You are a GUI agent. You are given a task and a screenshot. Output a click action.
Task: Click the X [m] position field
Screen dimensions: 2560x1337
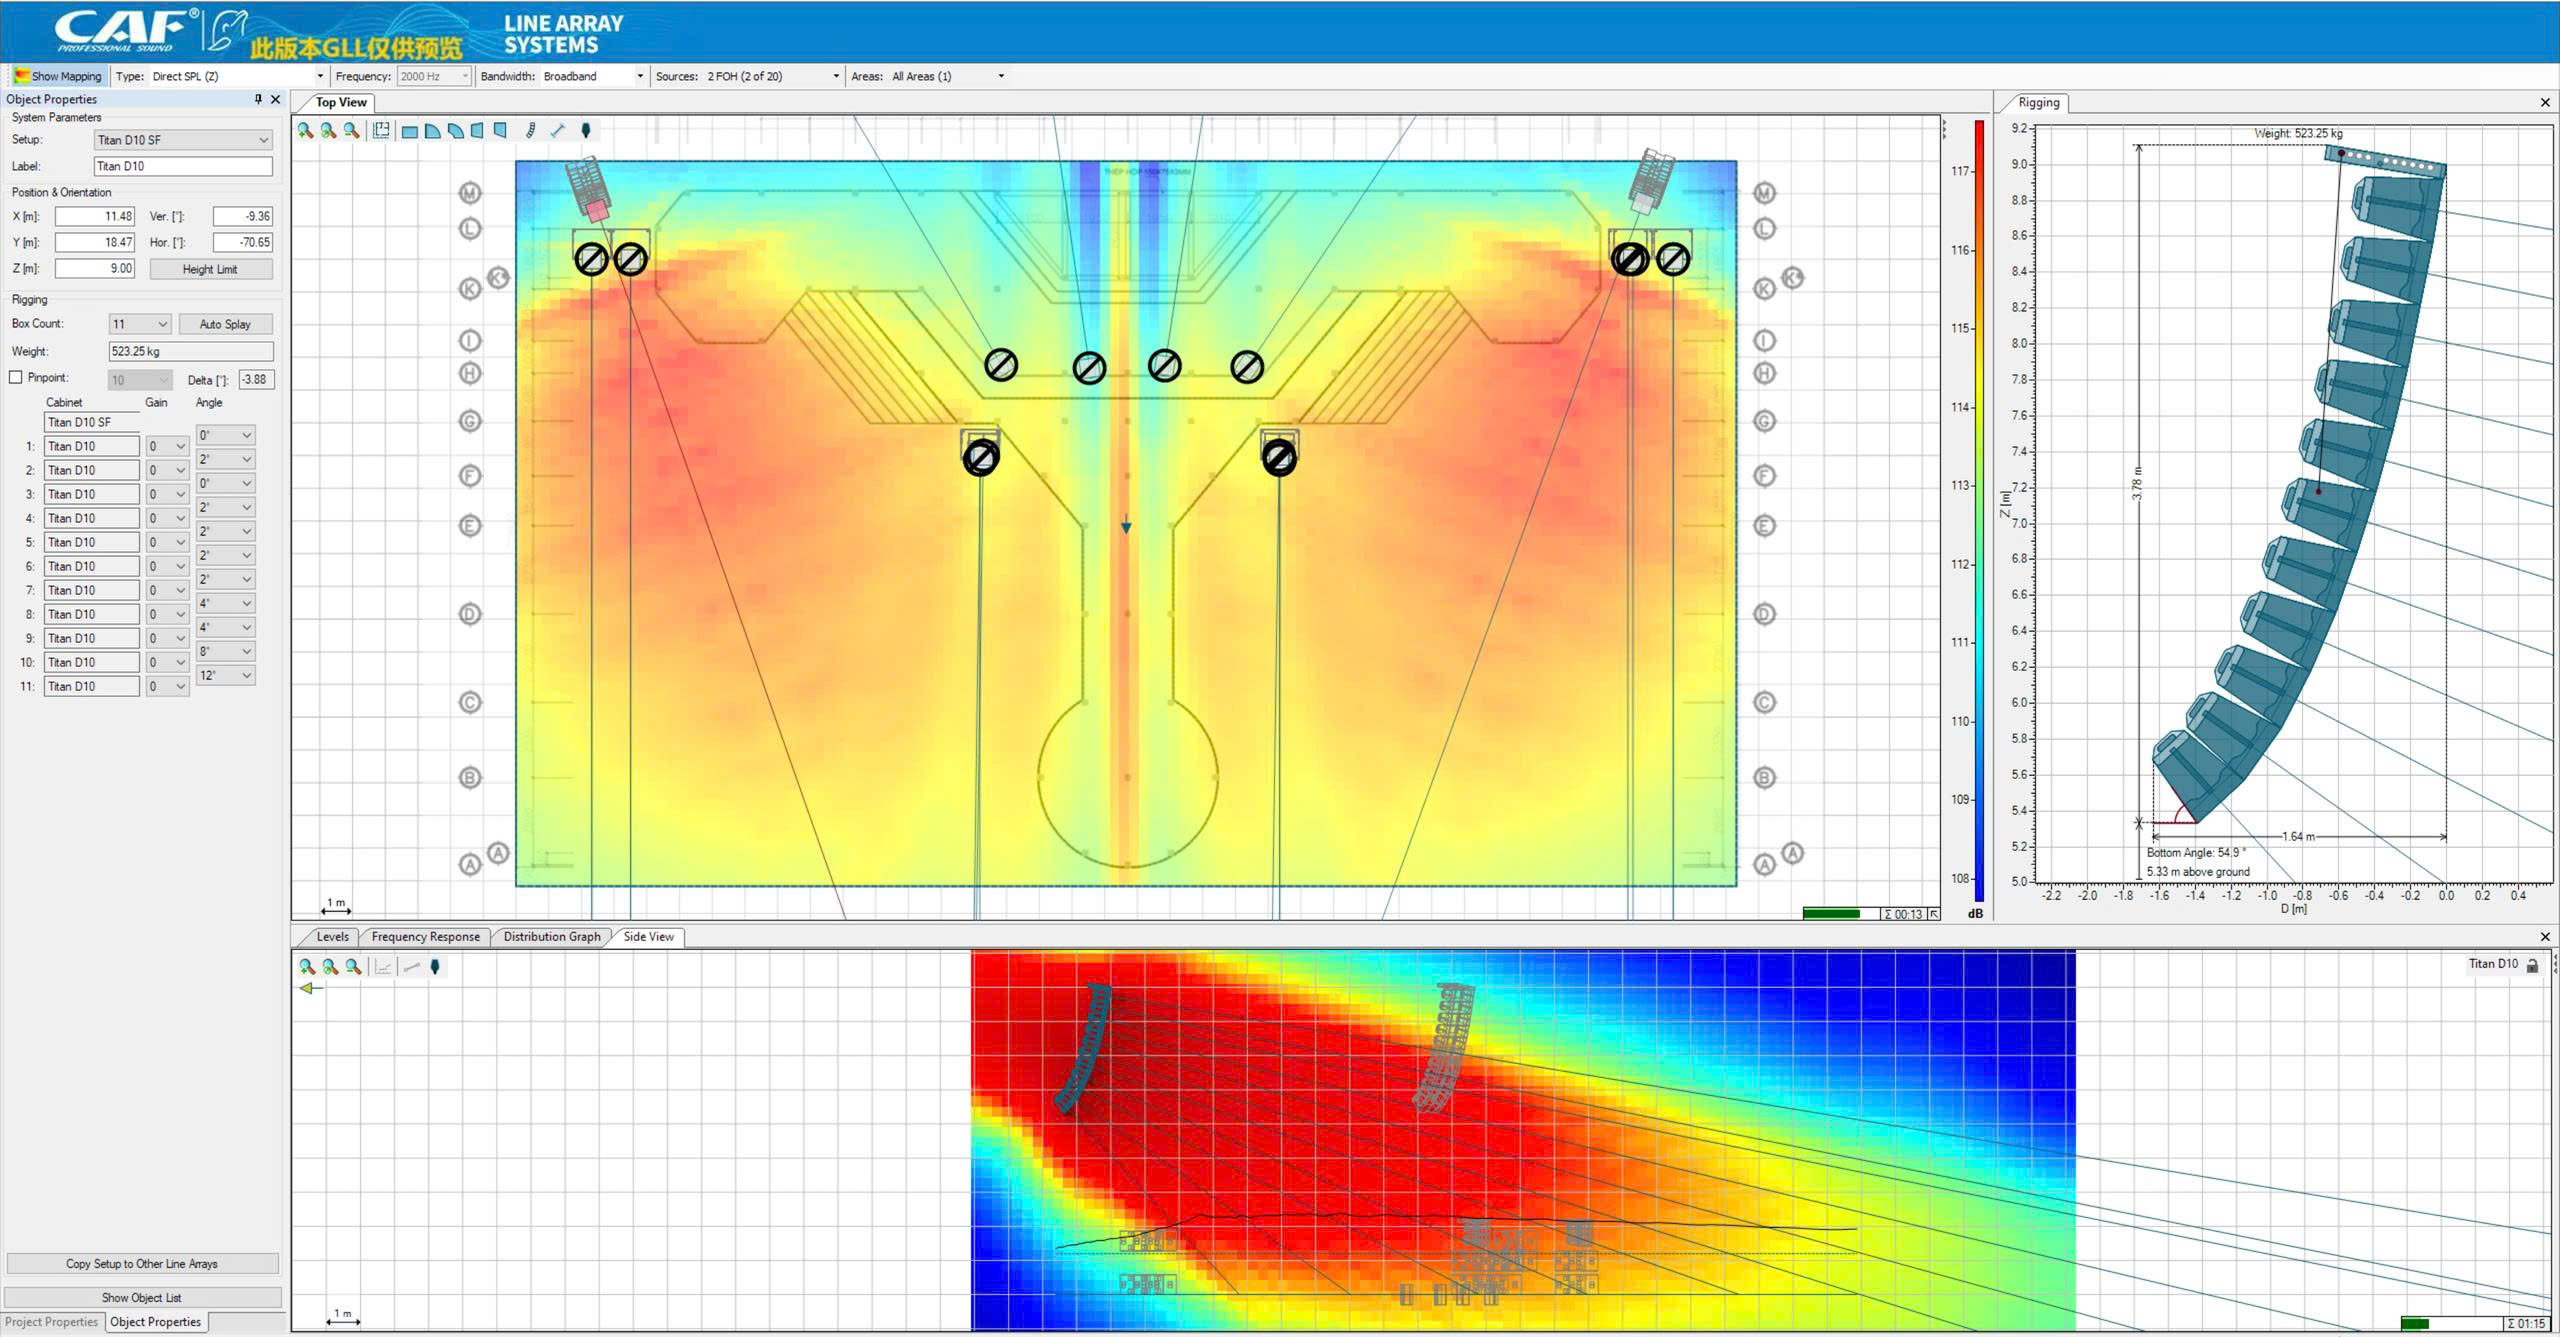pyautogui.click(x=95, y=216)
